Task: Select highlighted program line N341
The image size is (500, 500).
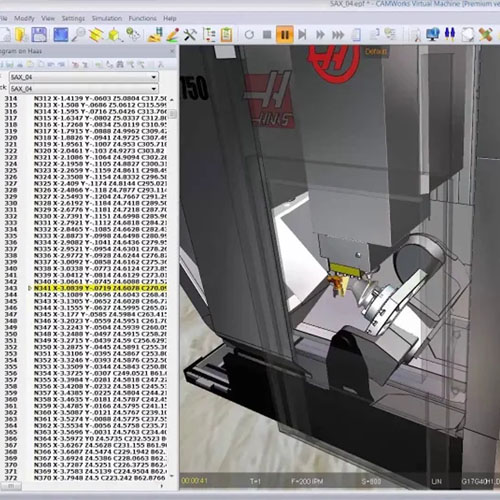Action: pos(100,288)
